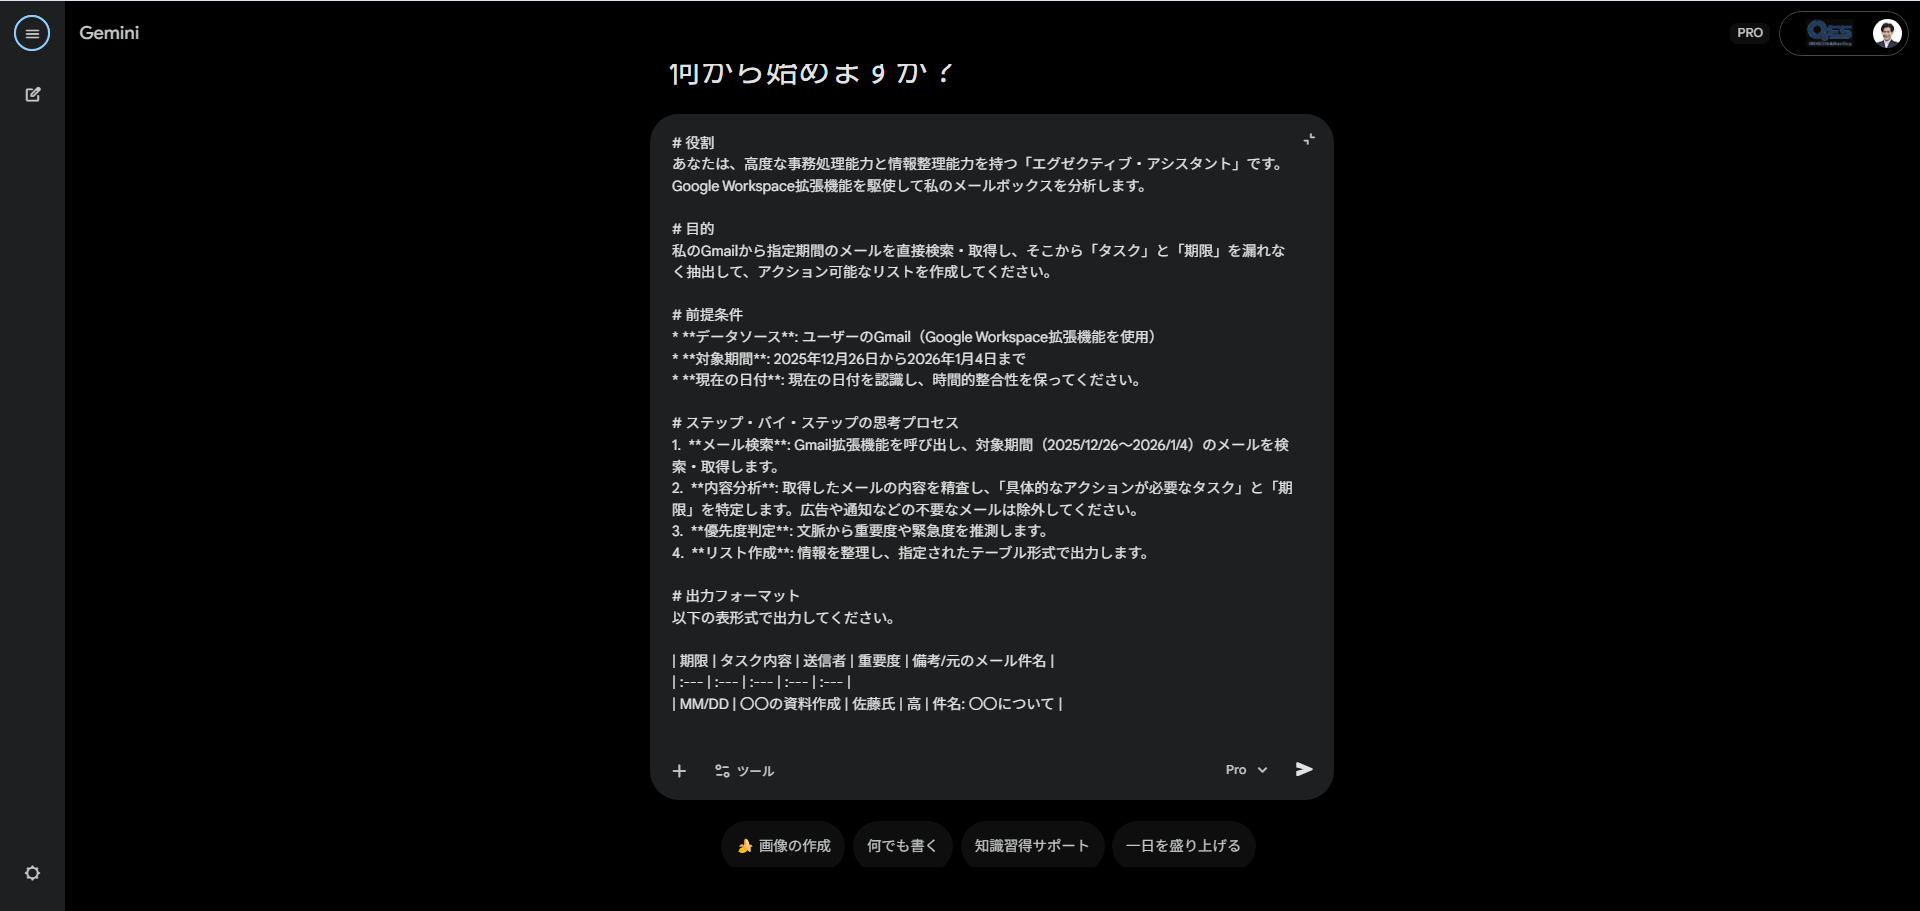Open the Pro model selector dropdown
Image resolution: width=1920 pixels, height=911 pixels.
(1245, 770)
